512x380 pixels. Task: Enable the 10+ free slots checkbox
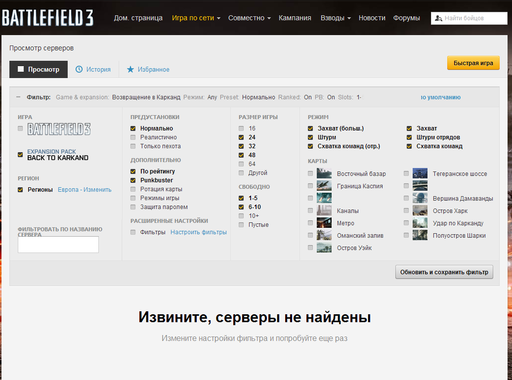[241, 216]
